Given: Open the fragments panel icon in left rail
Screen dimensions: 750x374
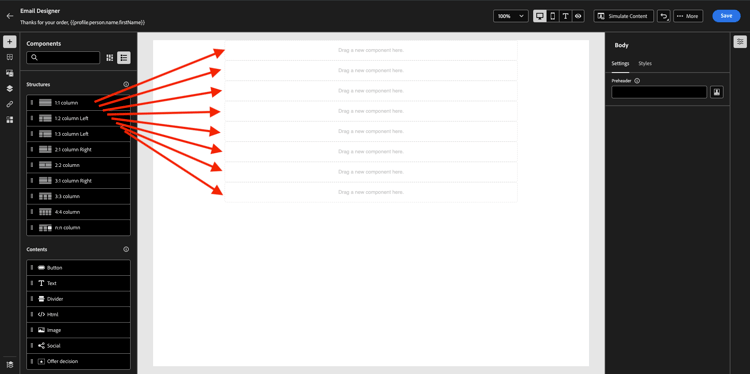Looking at the screenshot, I should 10,57.
